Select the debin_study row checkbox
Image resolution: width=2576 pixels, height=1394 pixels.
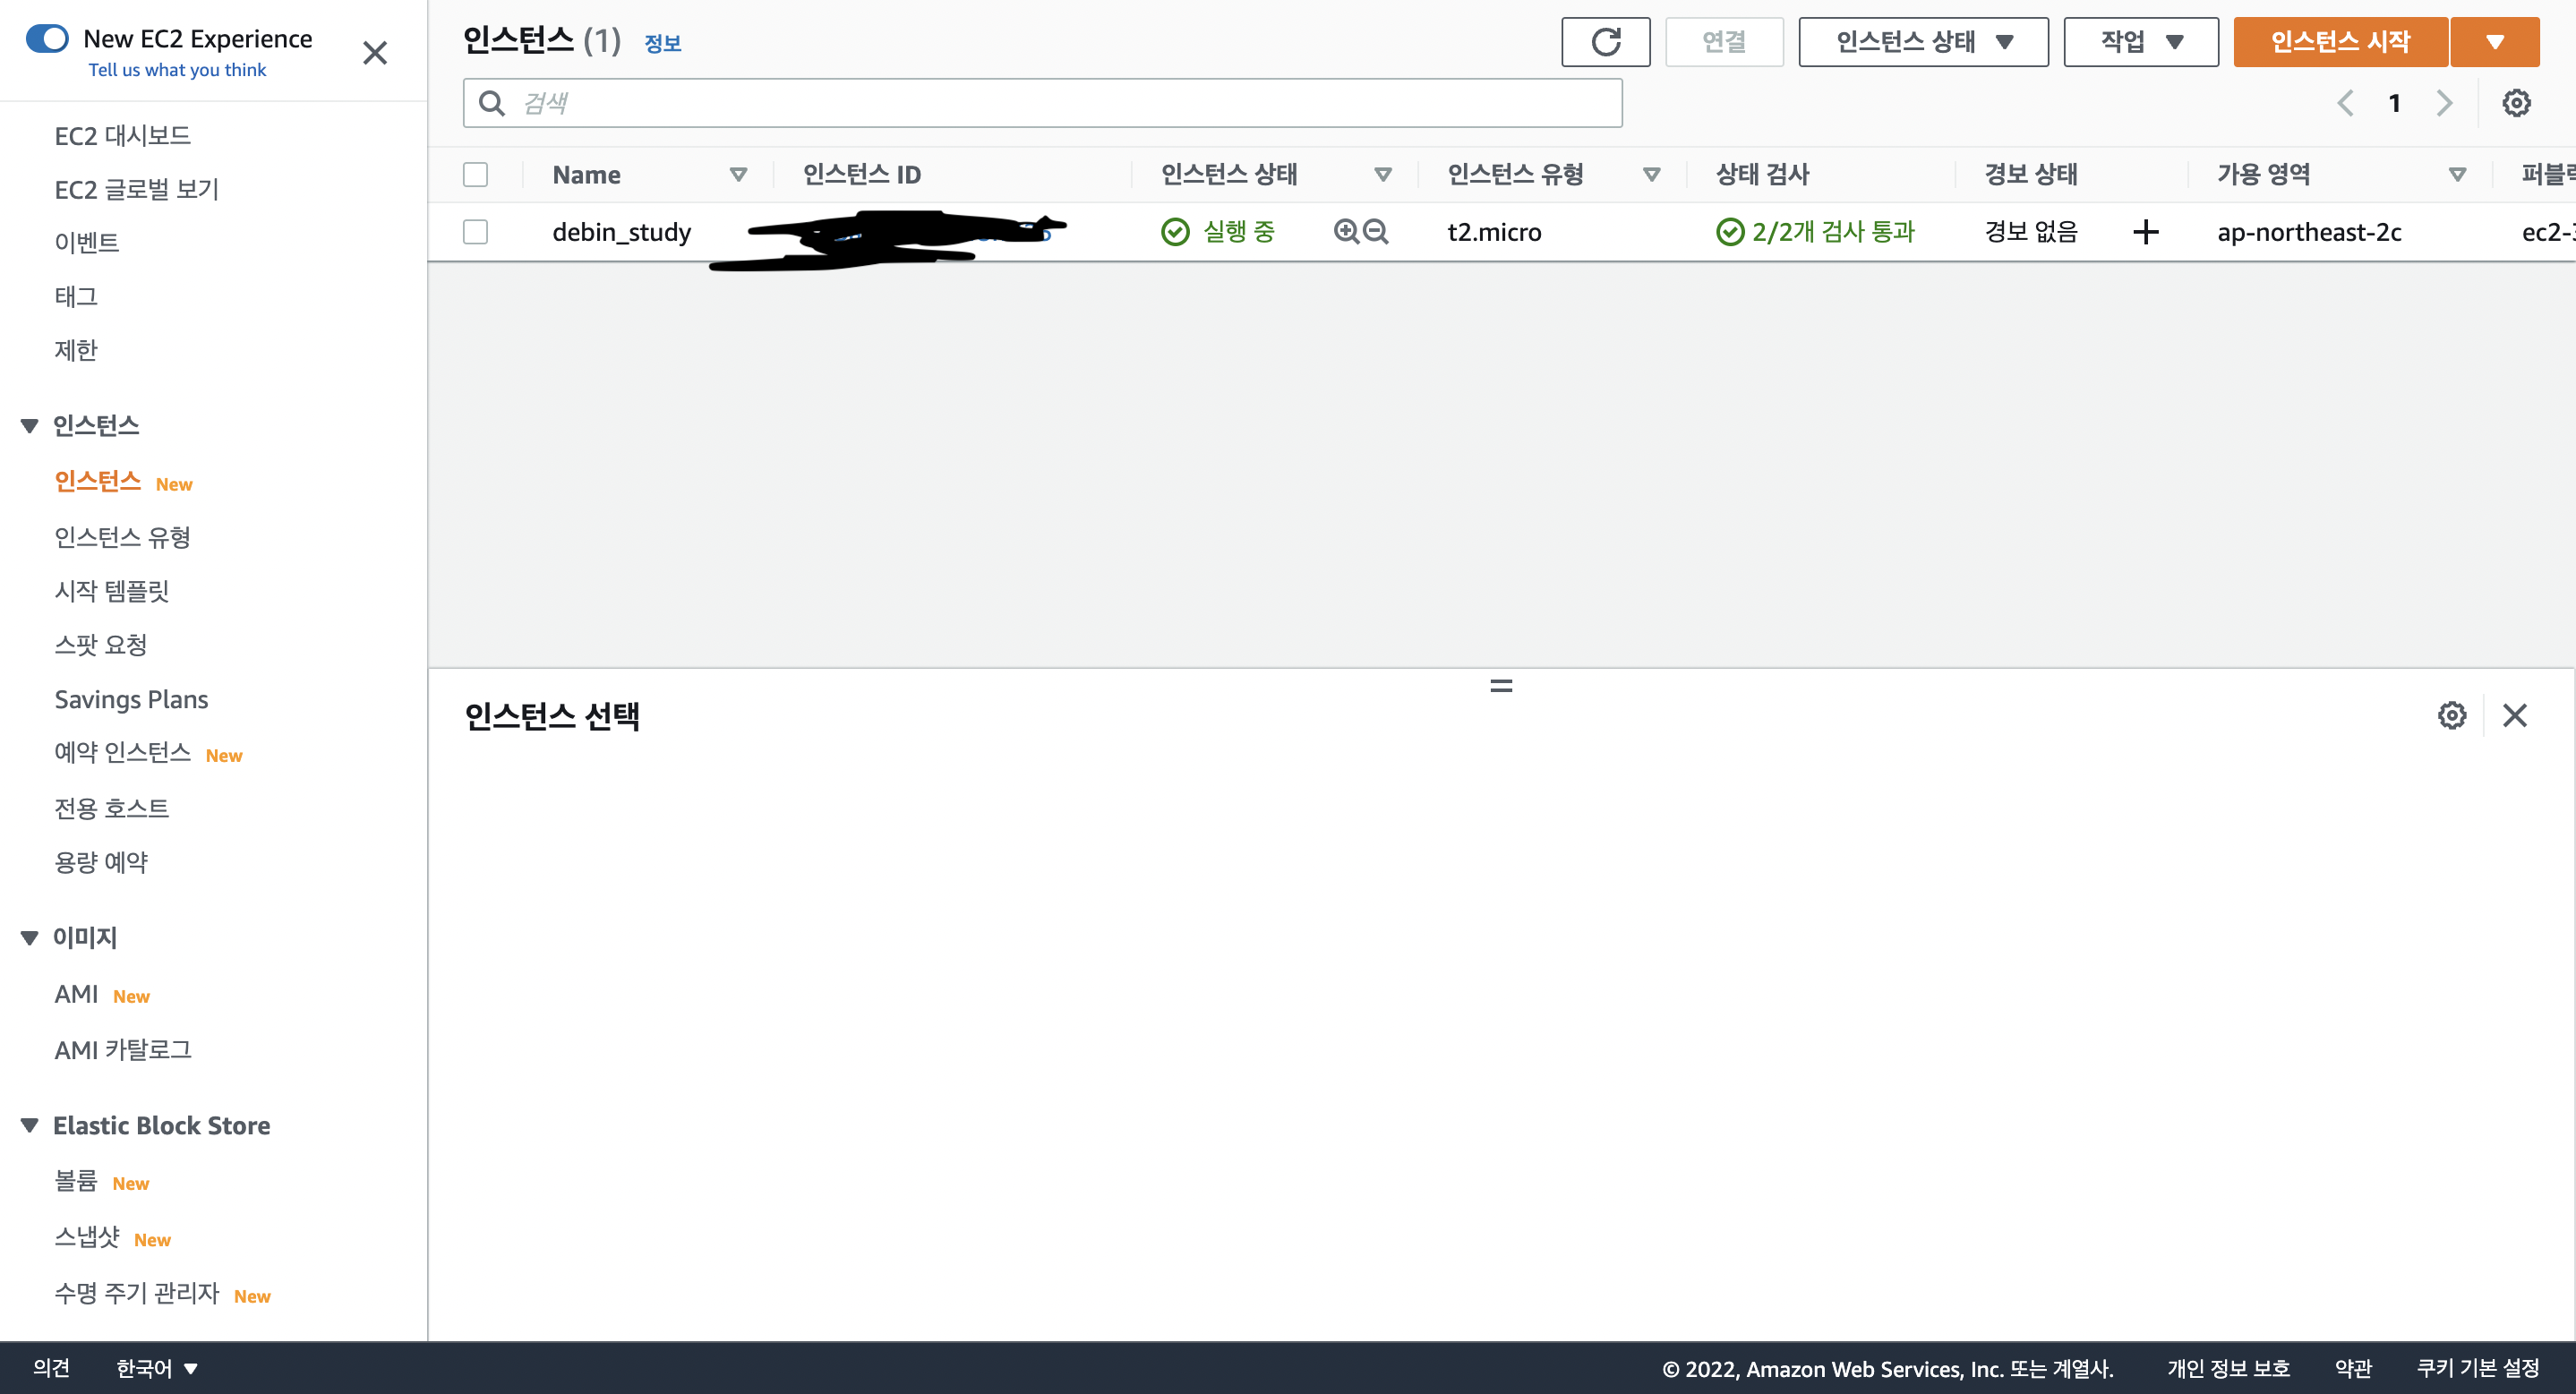pos(476,232)
